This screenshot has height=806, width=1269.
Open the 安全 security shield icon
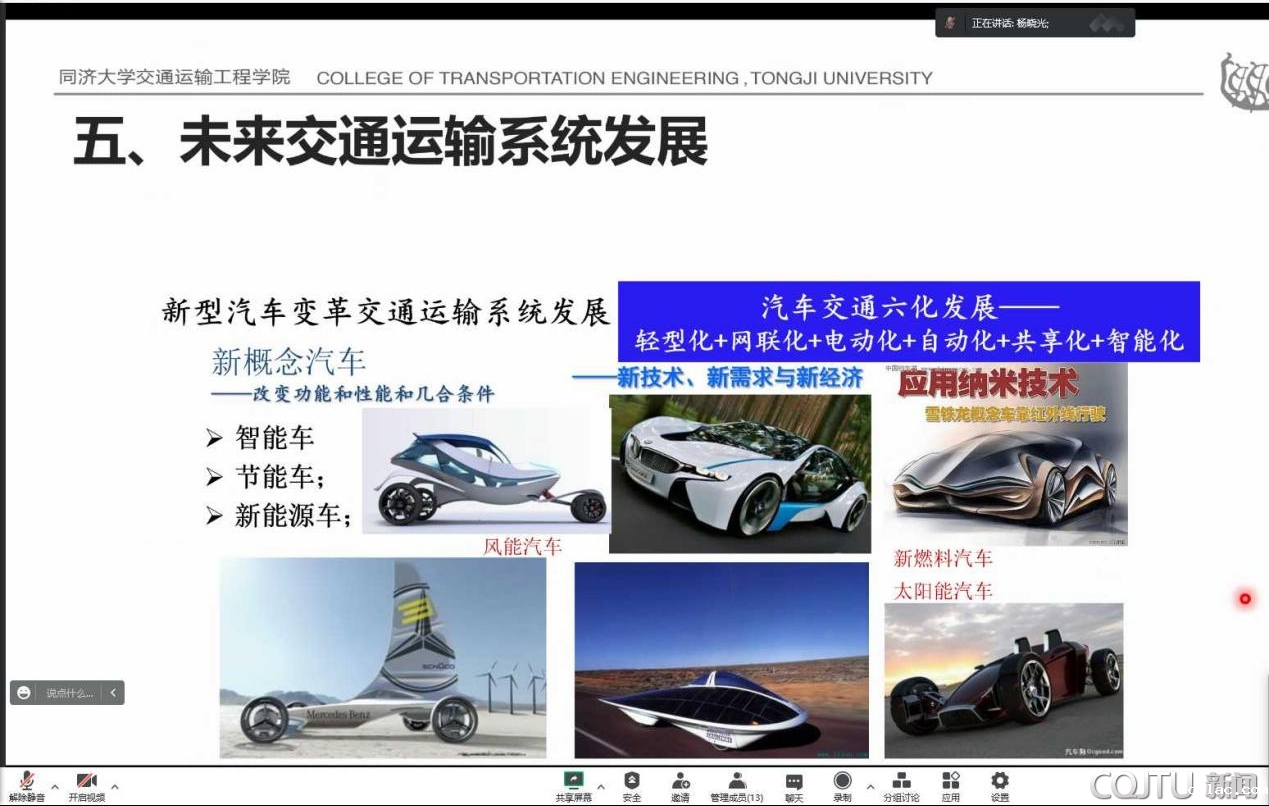click(632, 785)
